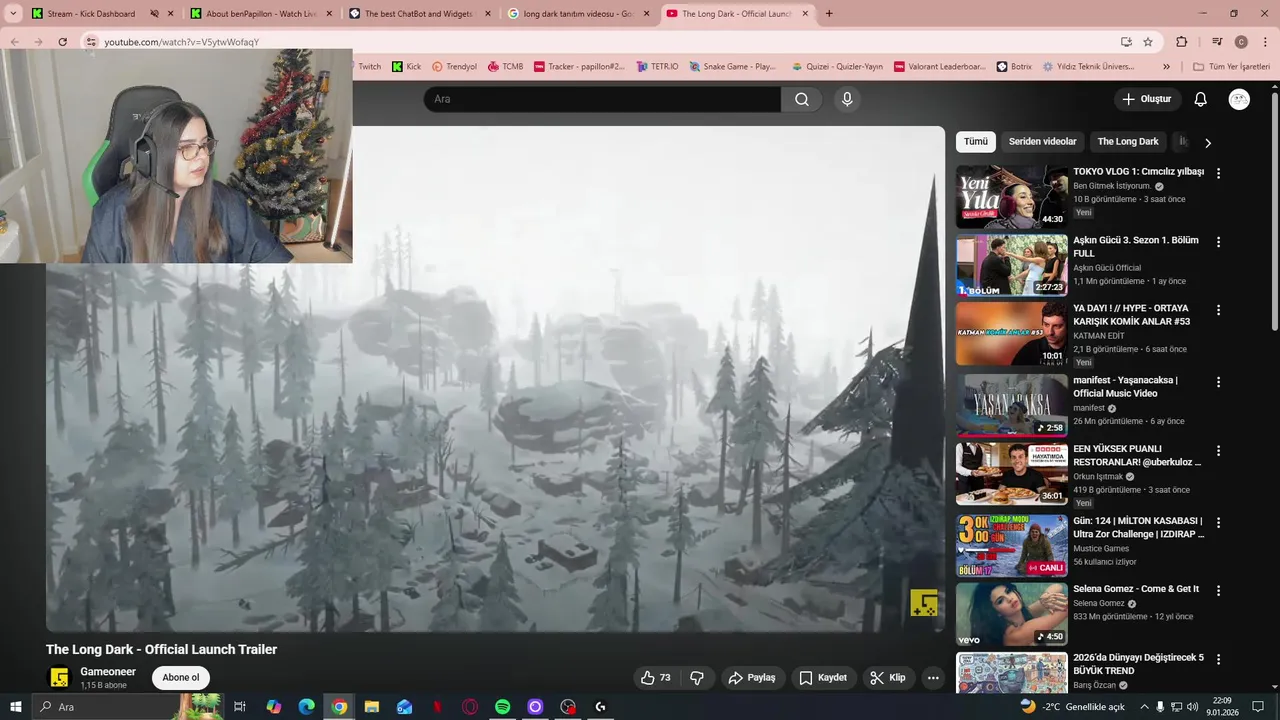1280x720 pixels.
Task: Open Chrome three-dot menu
Action: 1265,42
